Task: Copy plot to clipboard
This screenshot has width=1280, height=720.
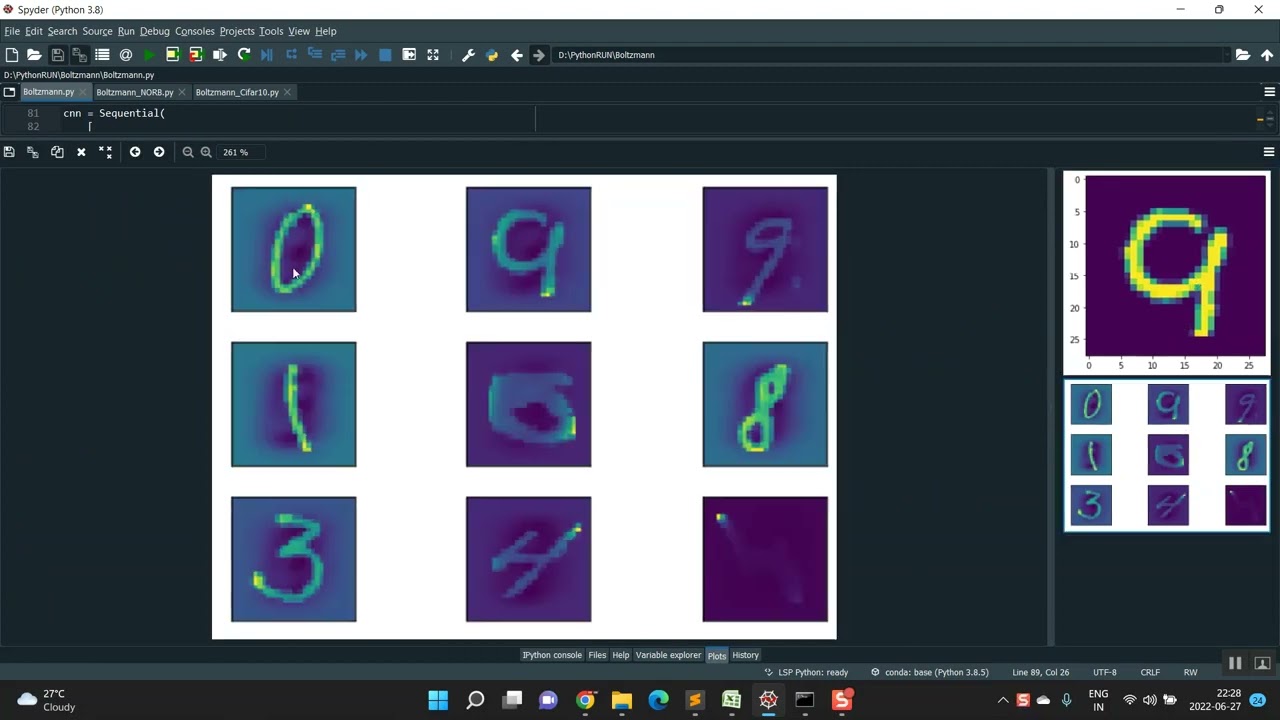Action: pyautogui.click(x=57, y=152)
